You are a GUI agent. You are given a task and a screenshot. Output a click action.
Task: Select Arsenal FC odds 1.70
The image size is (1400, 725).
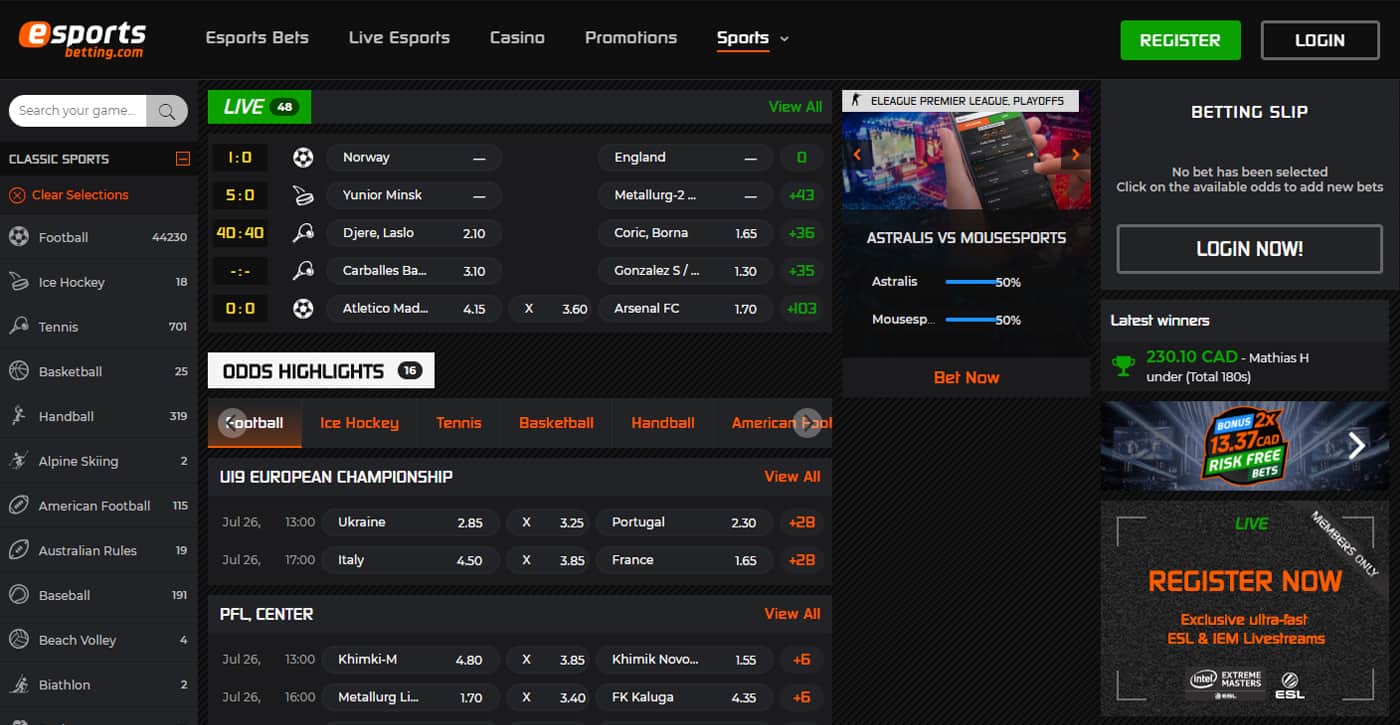pos(685,308)
